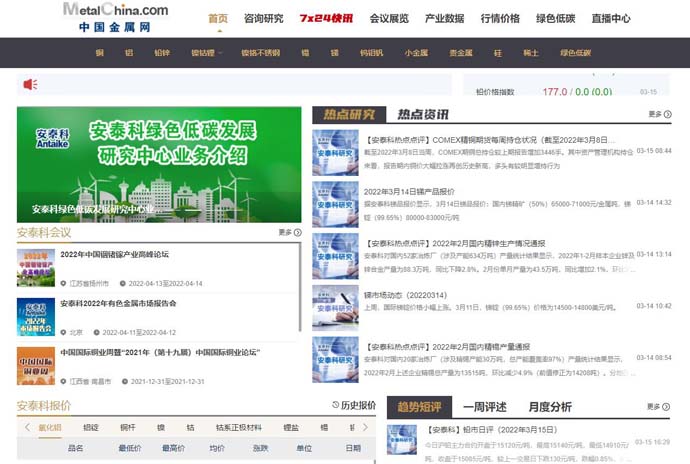690x464 pixels.
Task: Open the 历史报价 link
Action: [358, 405]
